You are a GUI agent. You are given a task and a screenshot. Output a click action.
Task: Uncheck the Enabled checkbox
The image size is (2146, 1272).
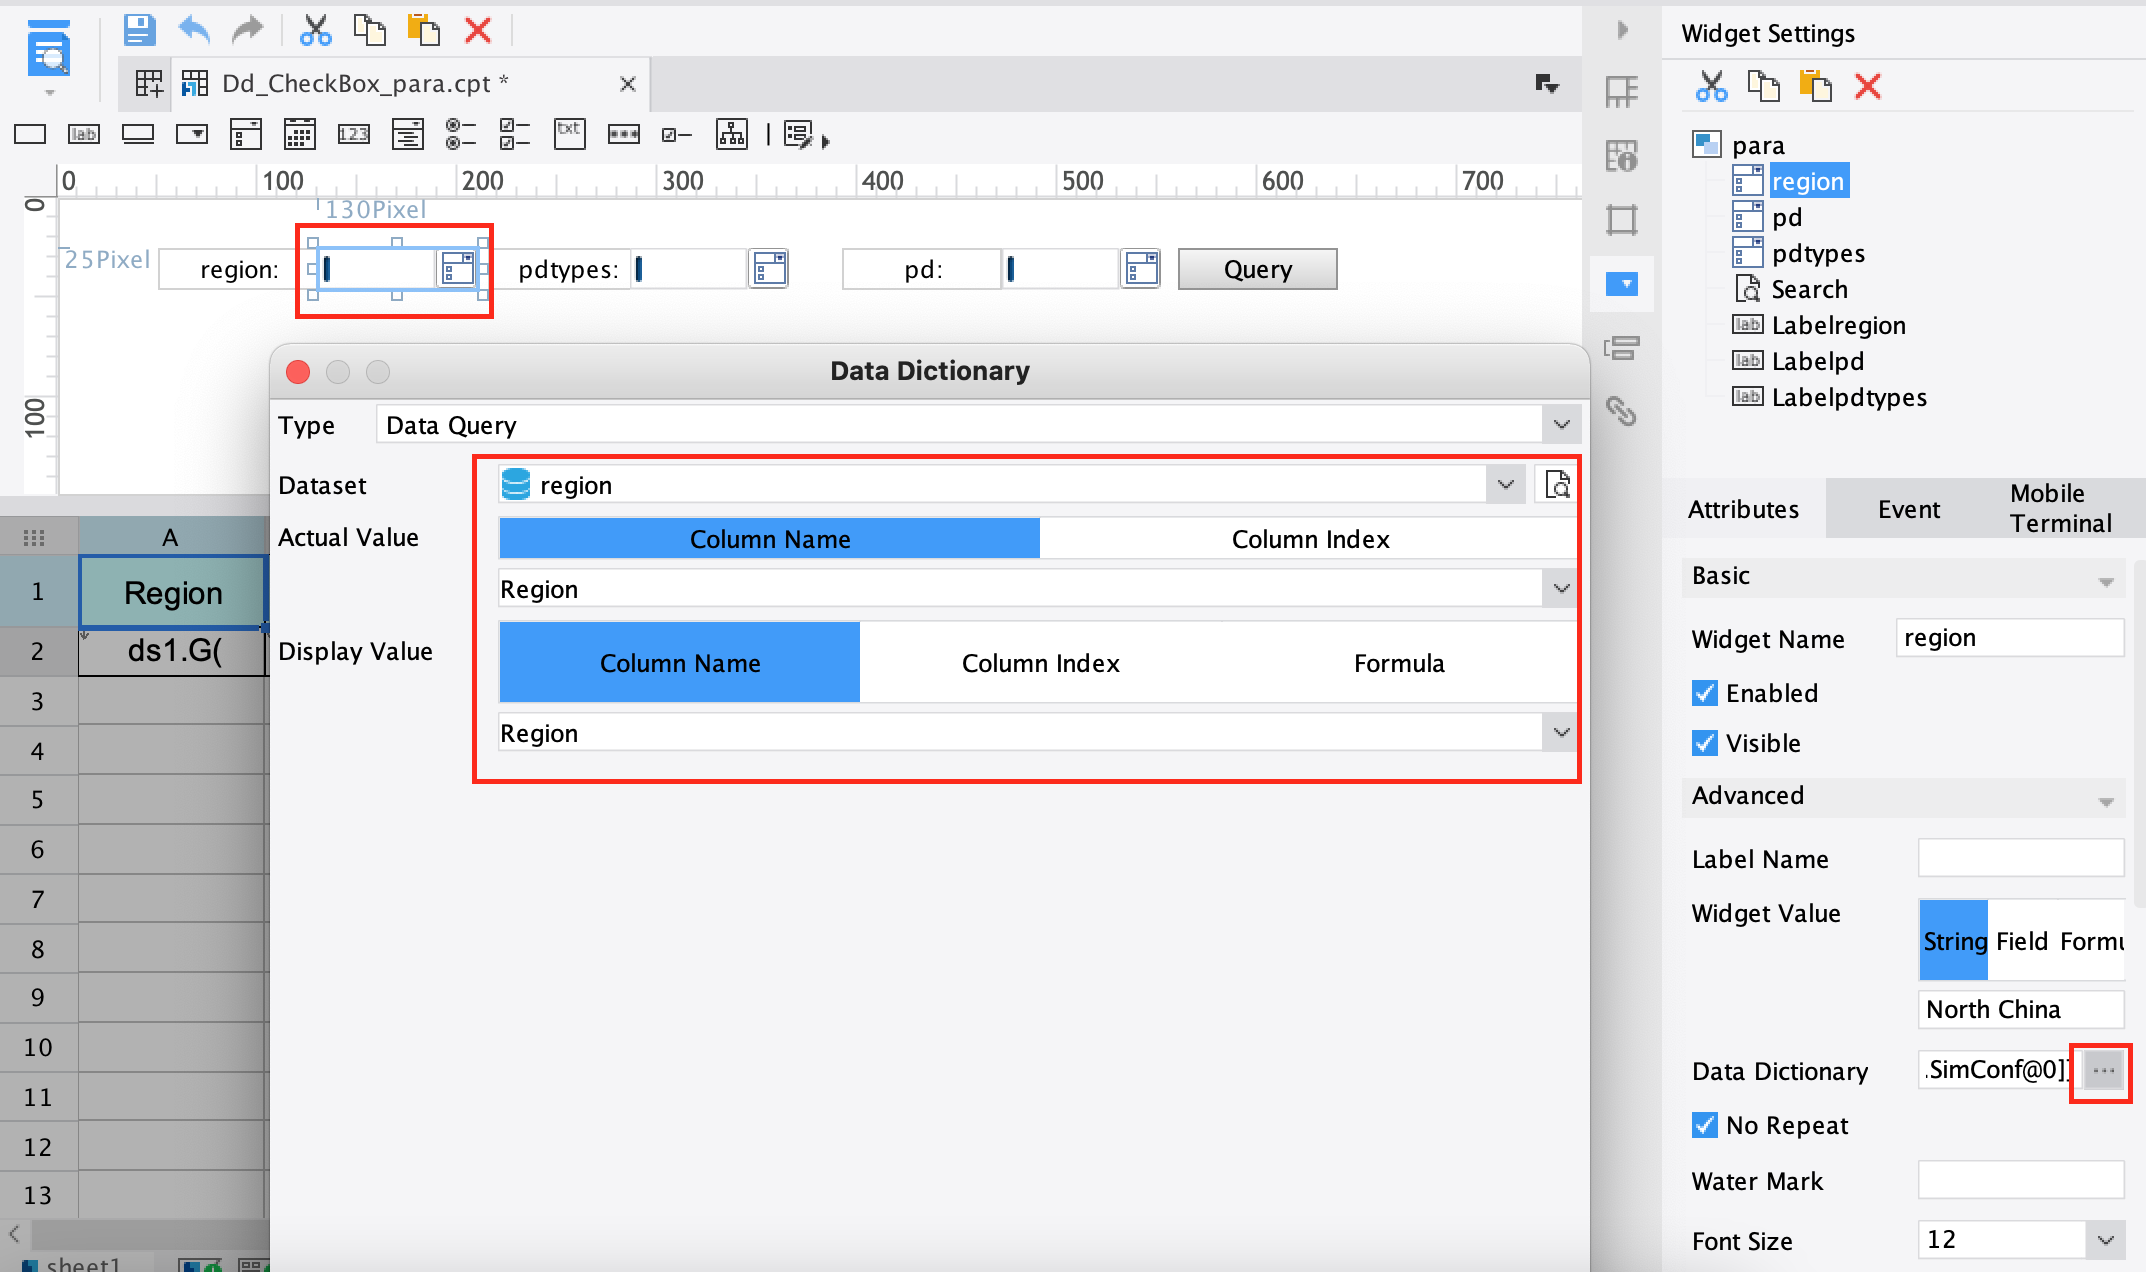tap(1704, 693)
